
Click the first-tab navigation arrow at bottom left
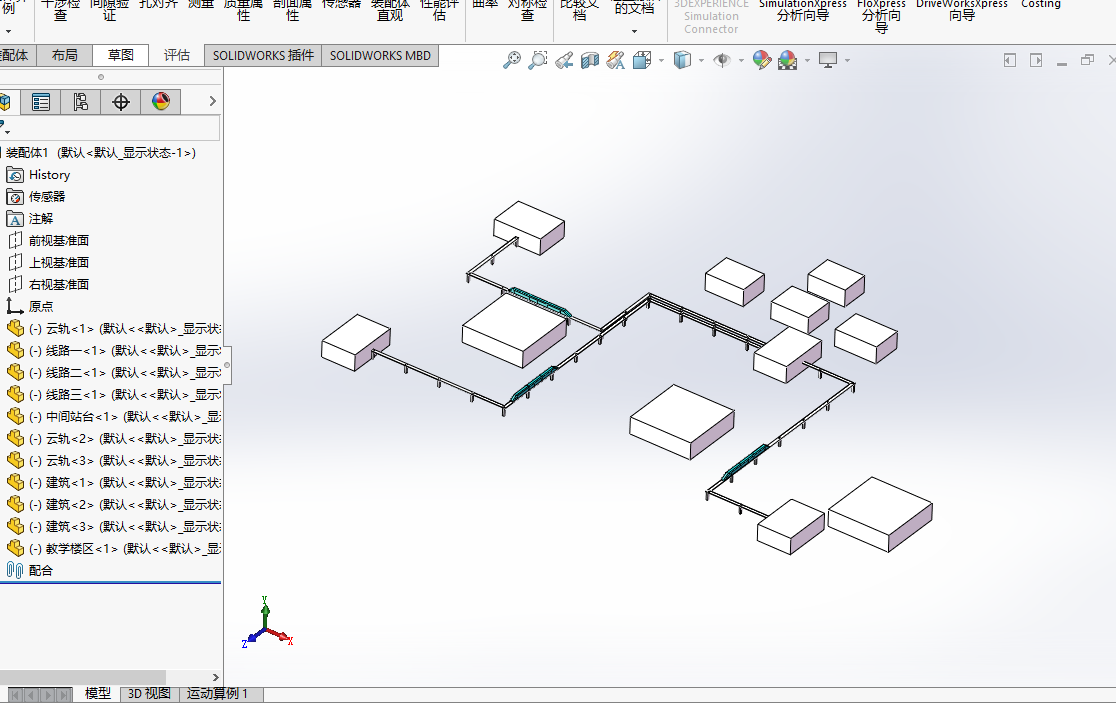click(x=15, y=695)
